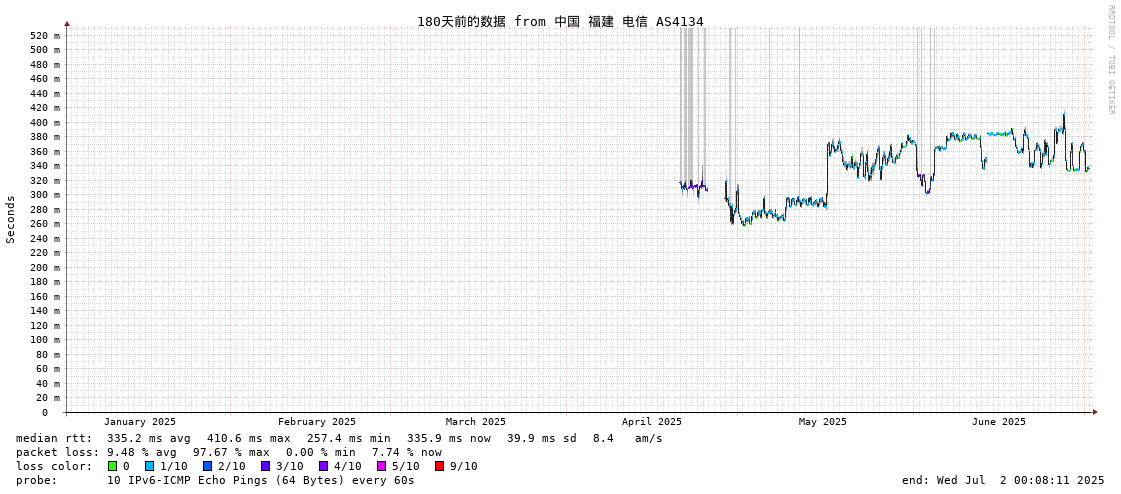Click the January 2025 axis label
The width and height of the screenshot is (1121, 494).
click(139, 422)
